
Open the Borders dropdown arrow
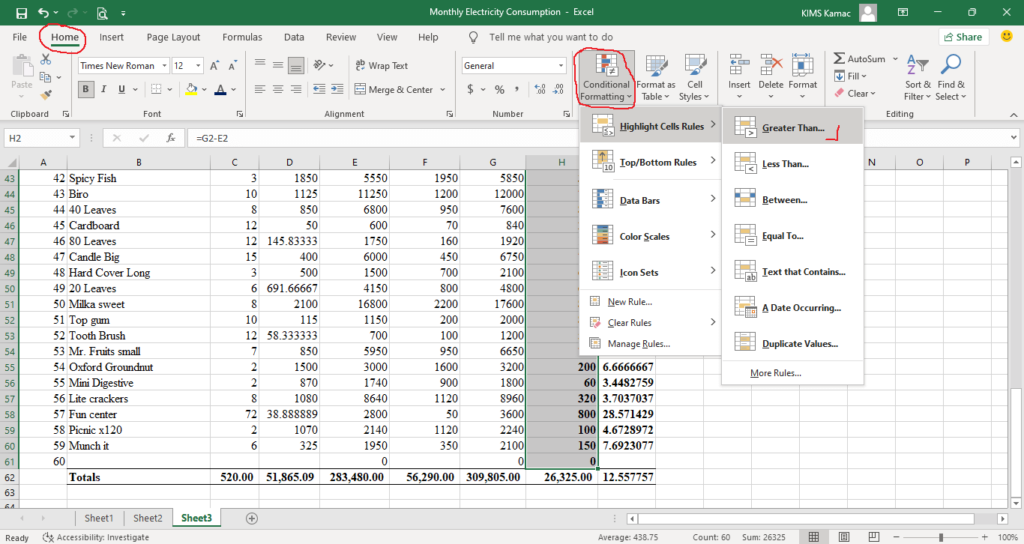170,89
